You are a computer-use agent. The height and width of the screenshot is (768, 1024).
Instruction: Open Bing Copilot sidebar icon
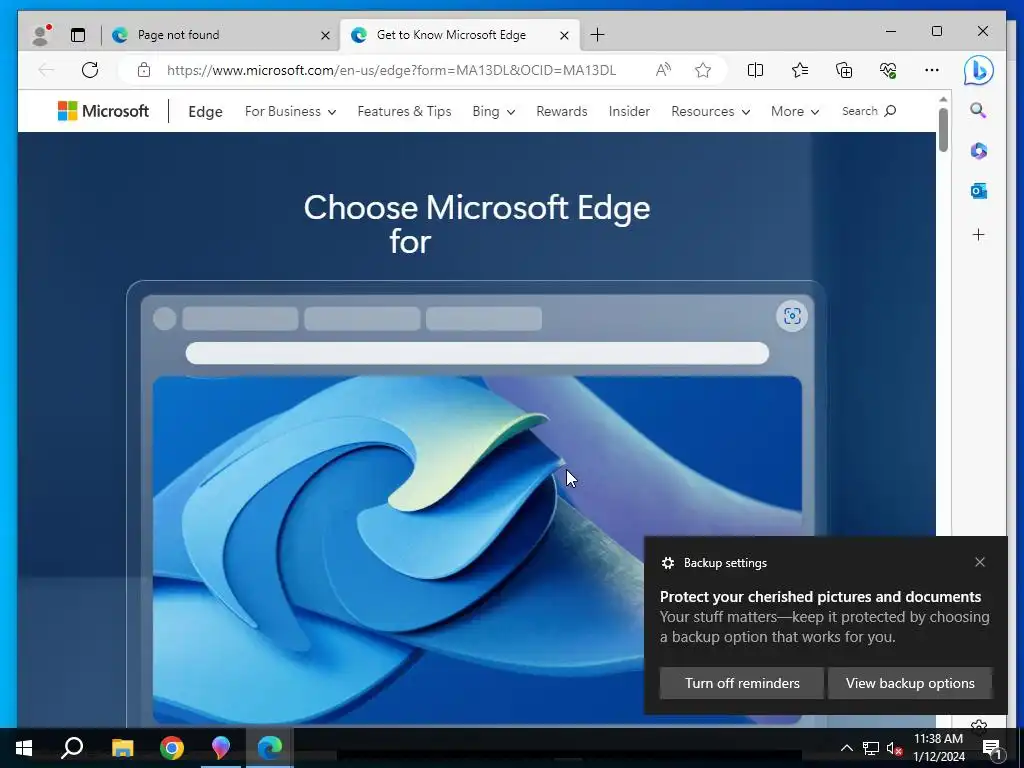(978, 71)
